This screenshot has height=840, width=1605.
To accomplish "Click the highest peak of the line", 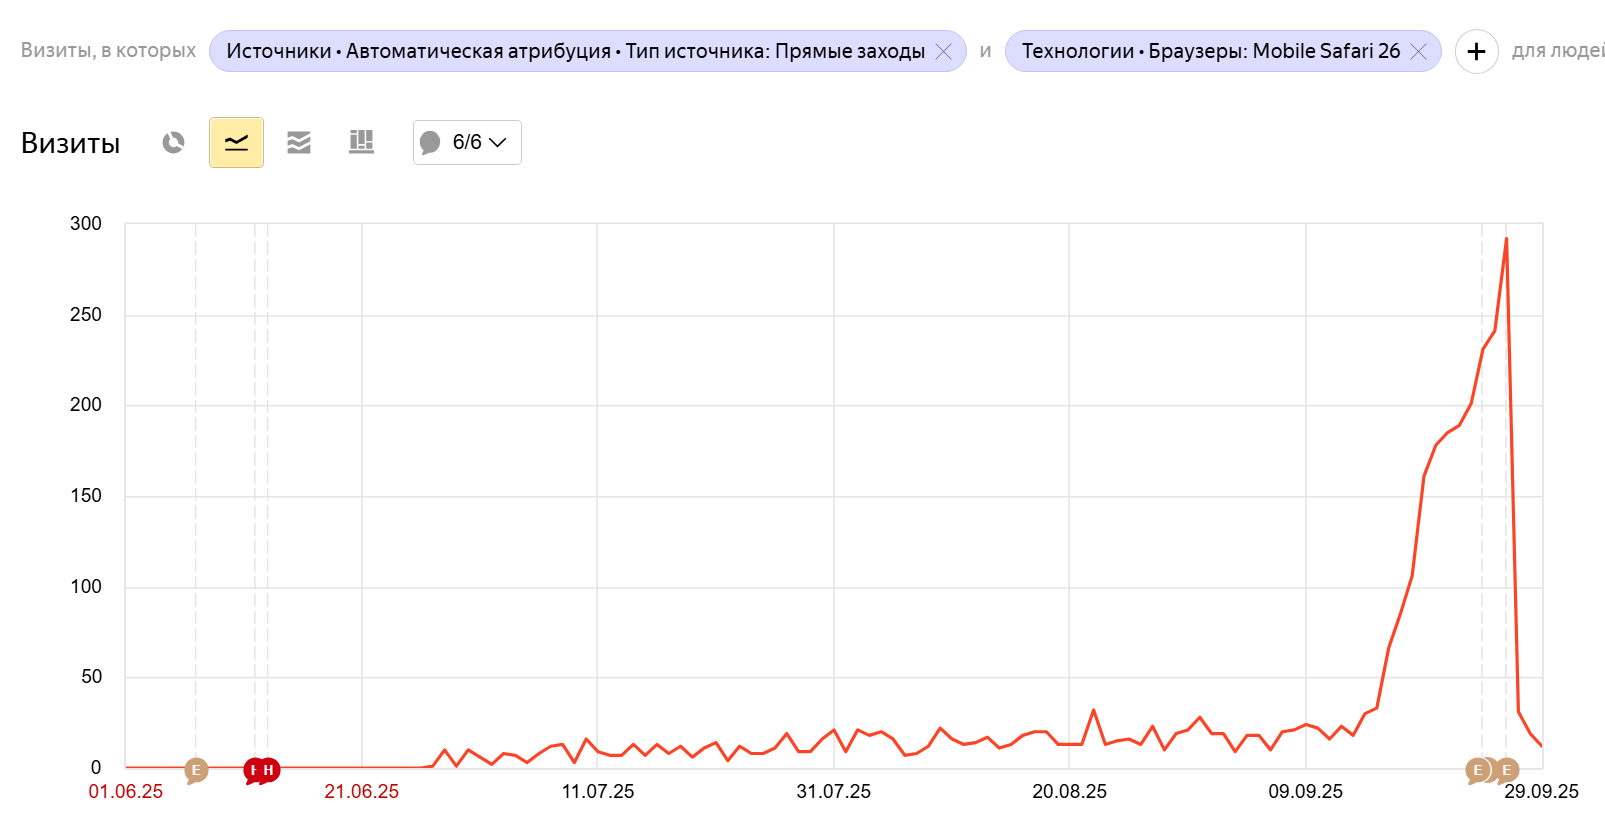I will [1506, 239].
